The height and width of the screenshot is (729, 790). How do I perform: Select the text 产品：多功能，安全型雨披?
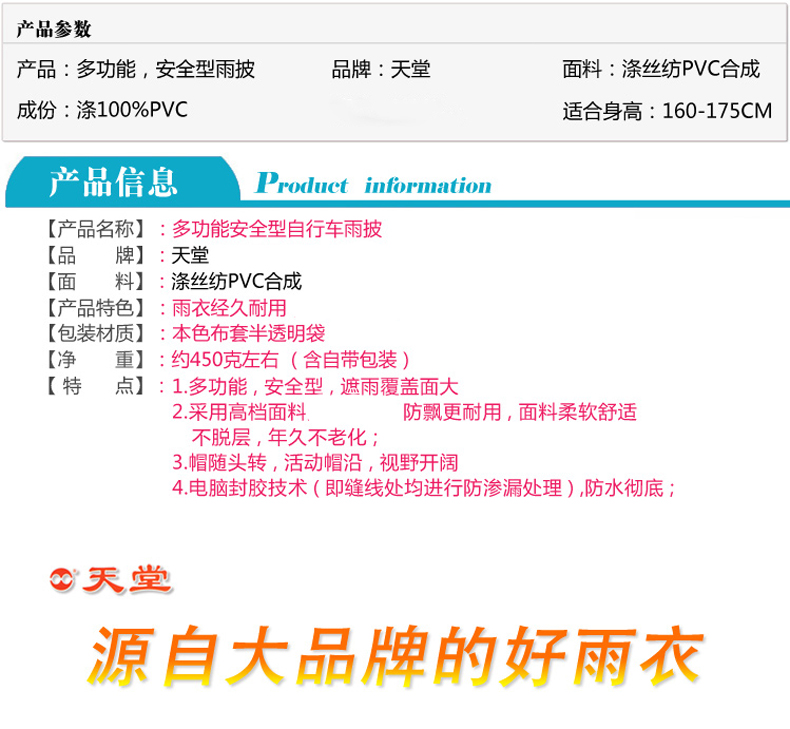coord(136,69)
